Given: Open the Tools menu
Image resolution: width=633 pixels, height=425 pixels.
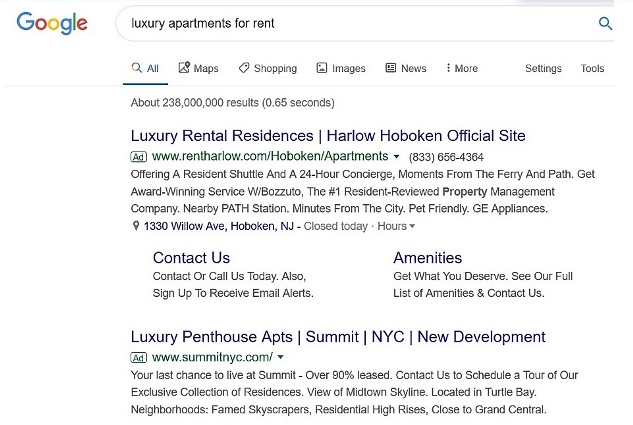Looking at the screenshot, I should point(592,68).
